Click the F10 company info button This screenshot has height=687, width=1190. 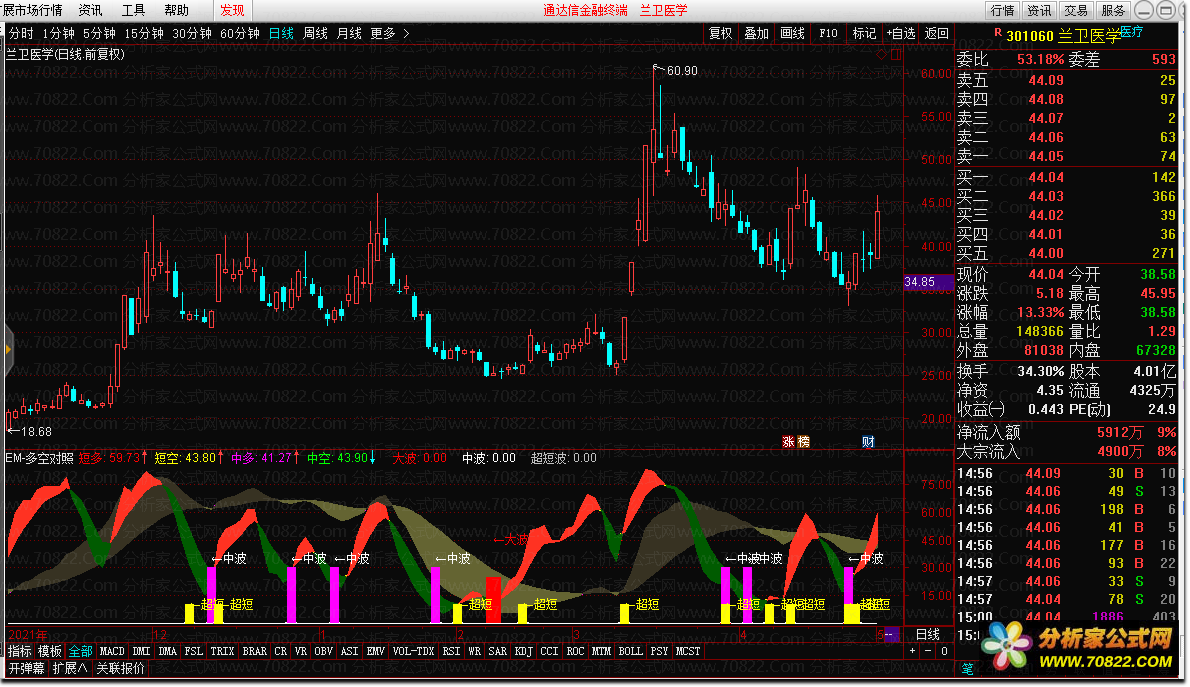click(x=828, y=33)
